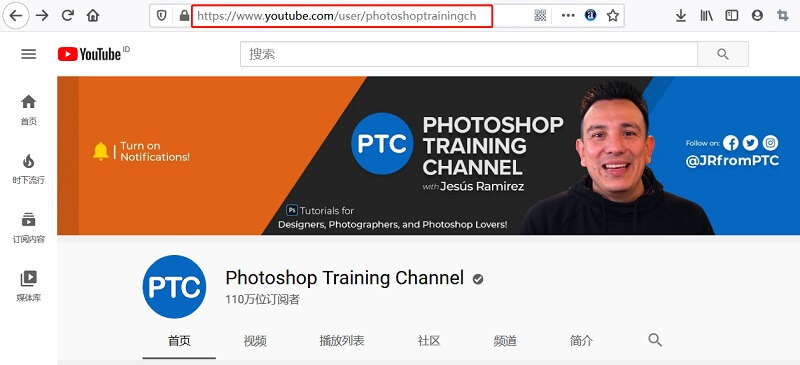
Task: Click the browser reload button
Action: pyautogui.click(x=68, y=16)
